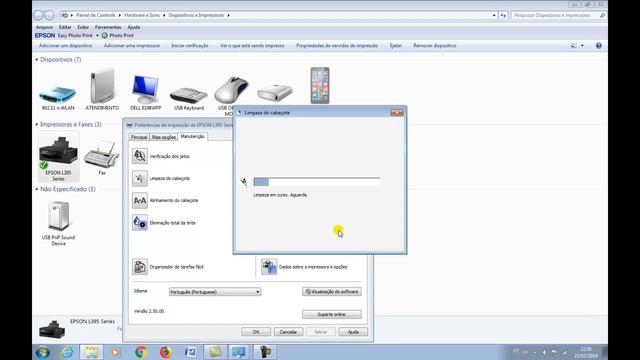
Task: Open the Editar menu
Action: 65,27
